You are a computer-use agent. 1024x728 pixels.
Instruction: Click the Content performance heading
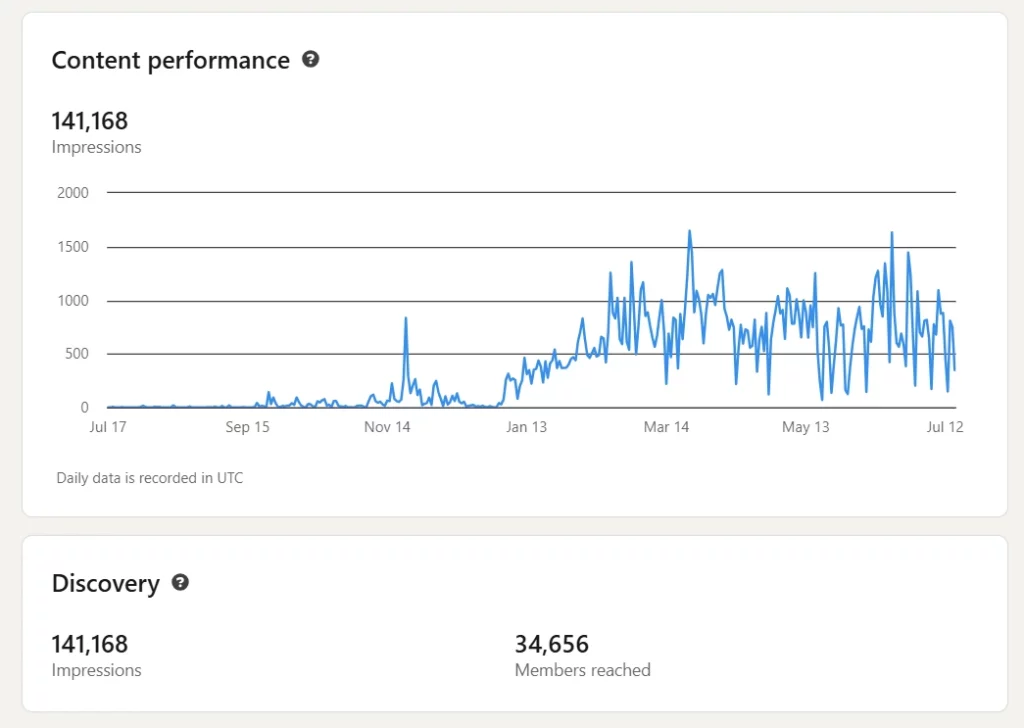170,60
